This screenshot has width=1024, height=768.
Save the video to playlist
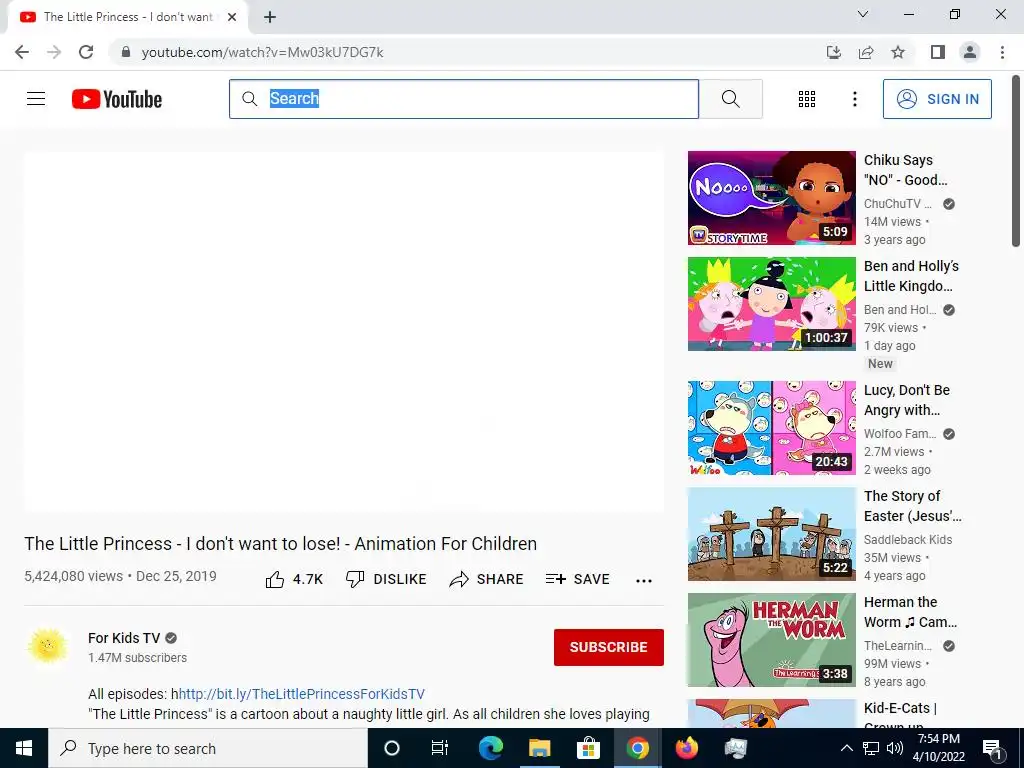click(578, 579)
